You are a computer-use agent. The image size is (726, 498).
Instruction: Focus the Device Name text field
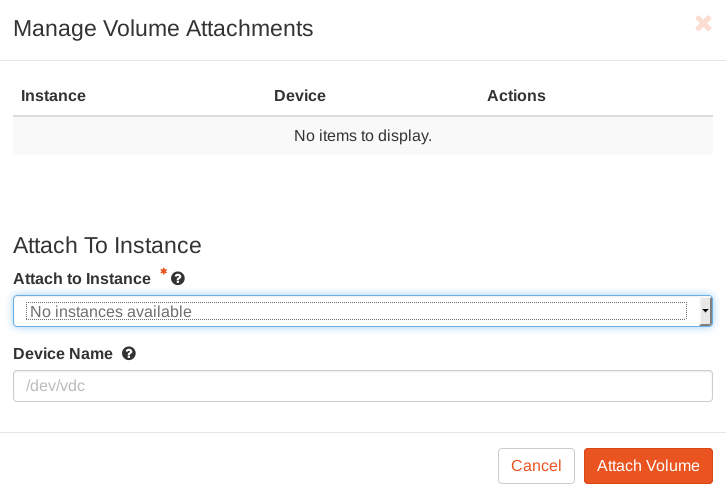point(362,386)
